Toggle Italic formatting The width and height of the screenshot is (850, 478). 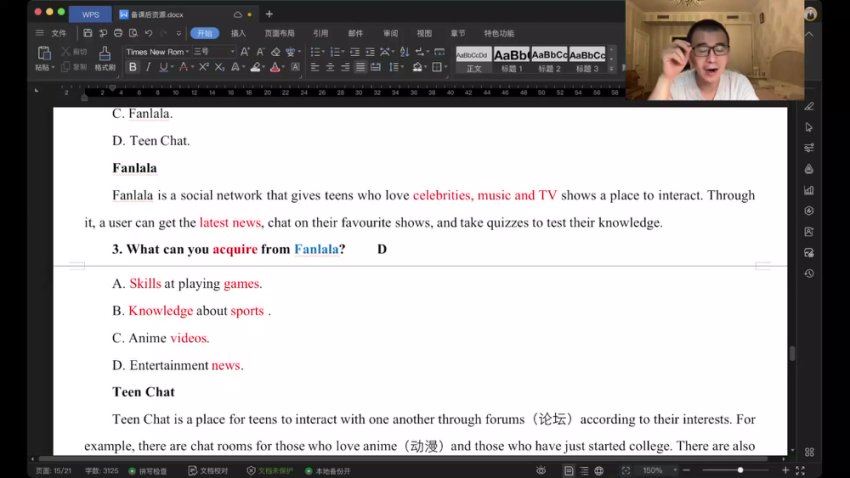pos(148,67)
